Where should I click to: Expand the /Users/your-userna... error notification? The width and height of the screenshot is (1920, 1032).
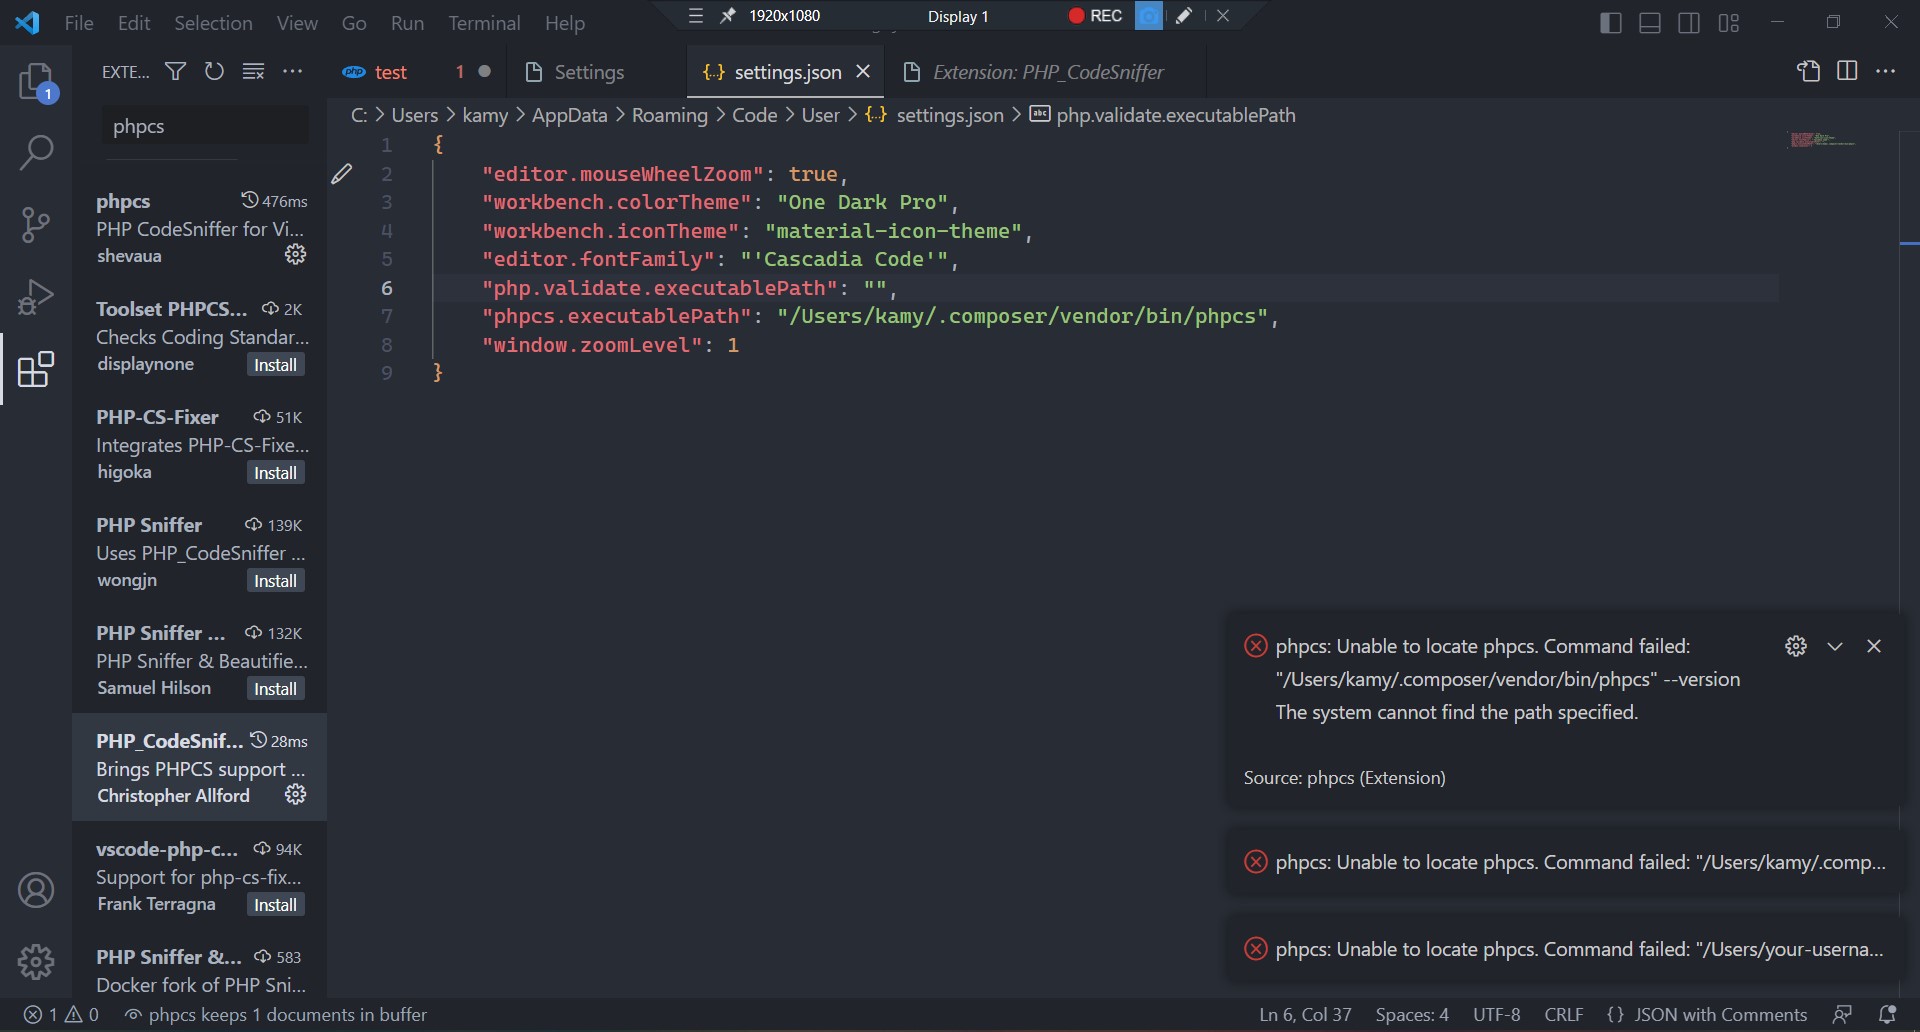tap(1565, 949)
